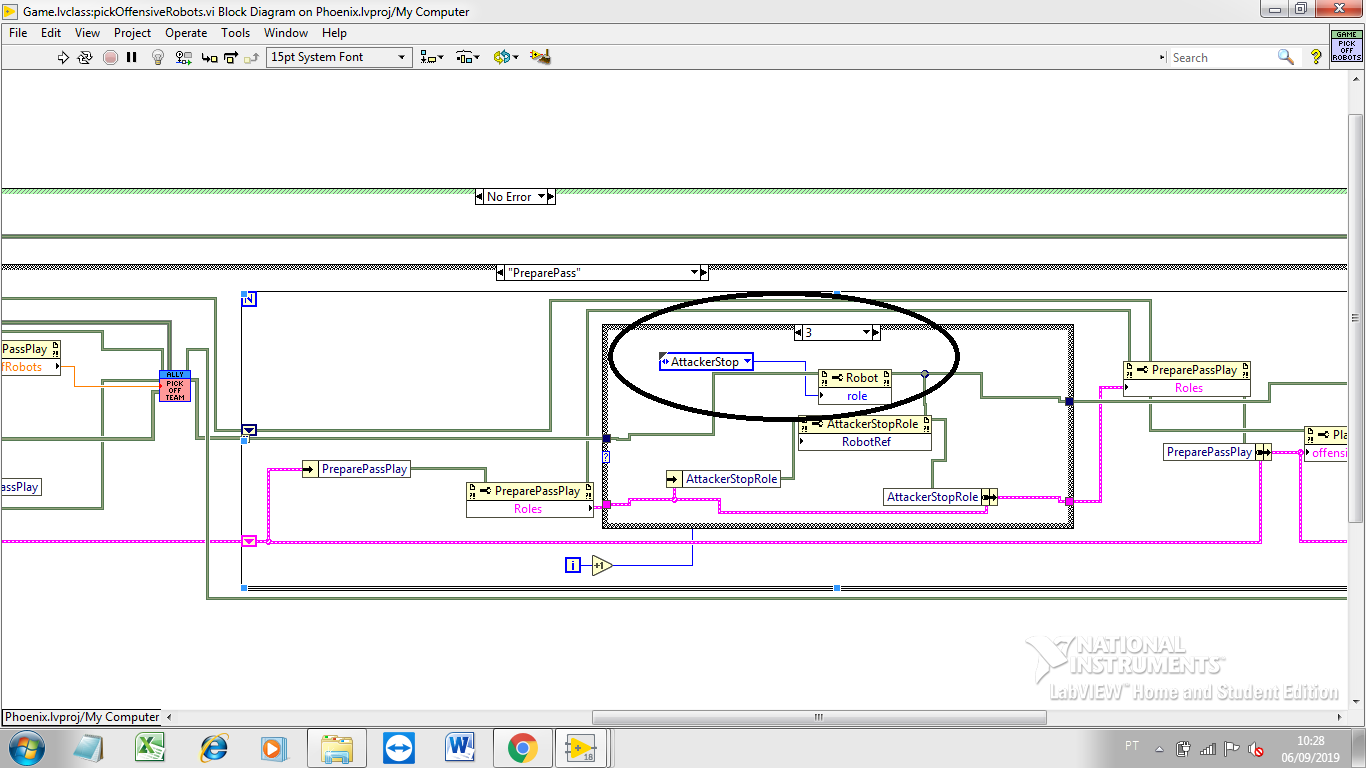
Task: Go to next case after "PreparePass"
Action: point(704,272)
